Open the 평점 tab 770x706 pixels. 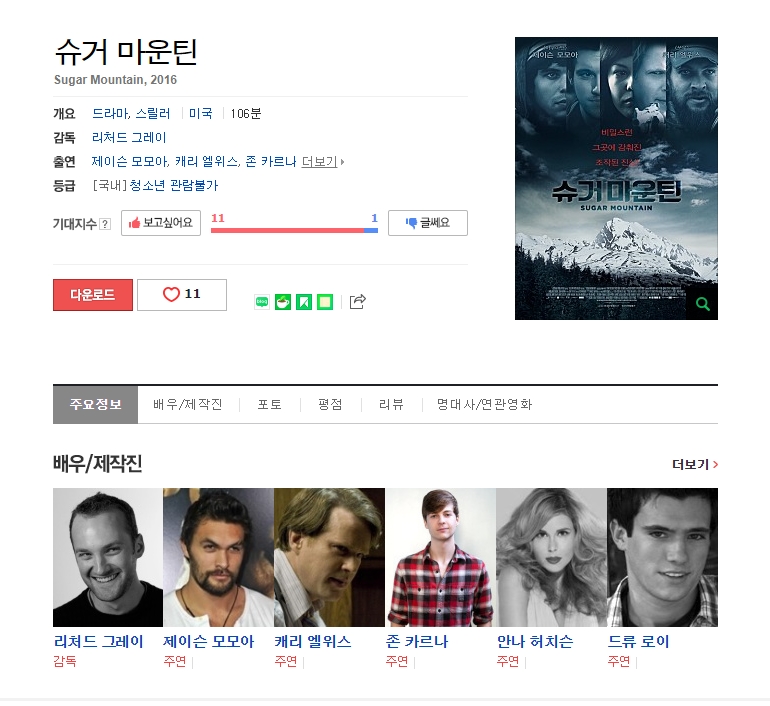point(330,405)
